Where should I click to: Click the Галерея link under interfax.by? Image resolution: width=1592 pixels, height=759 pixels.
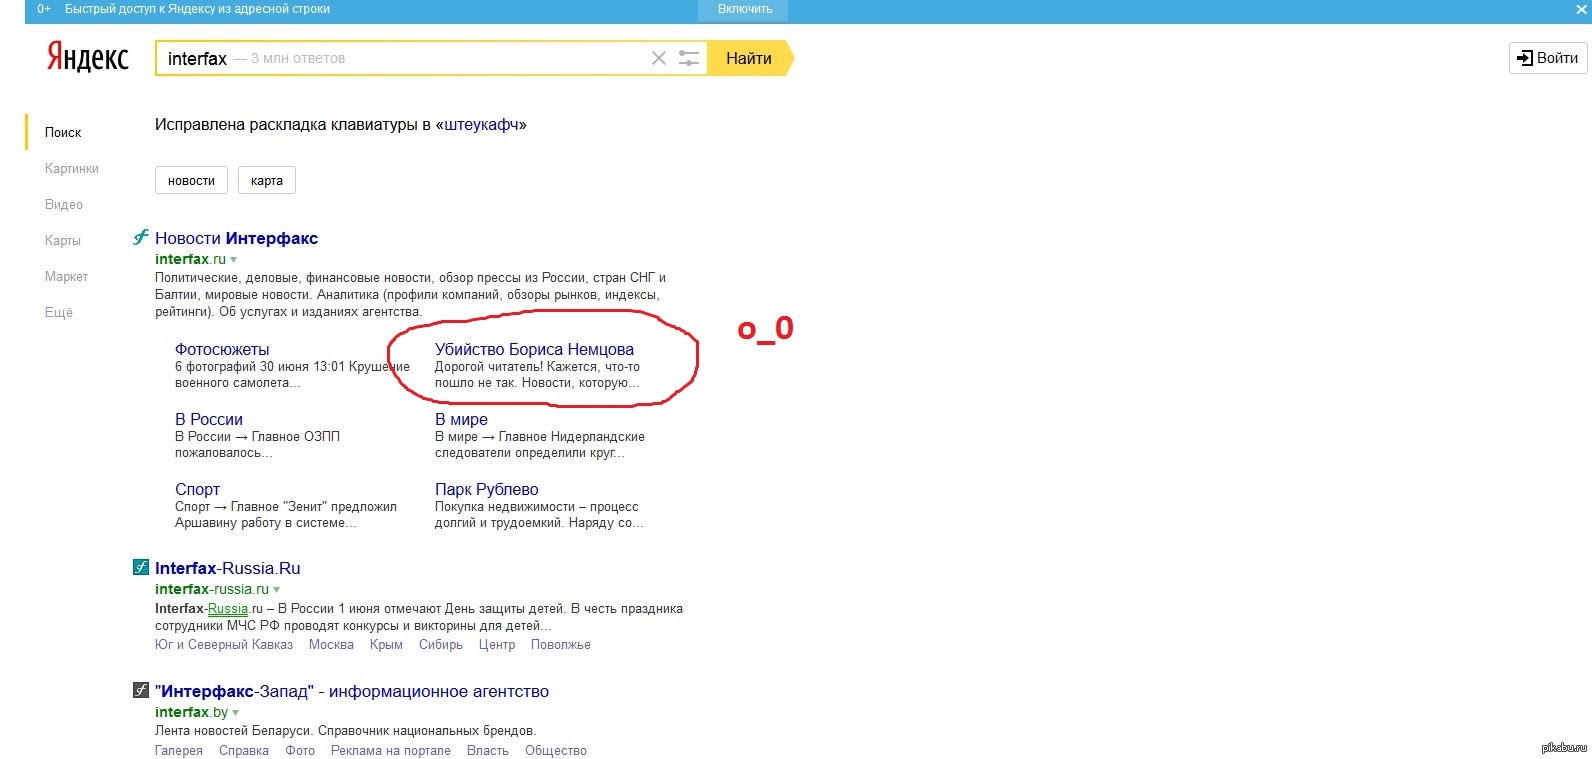(x=179, y=750)
